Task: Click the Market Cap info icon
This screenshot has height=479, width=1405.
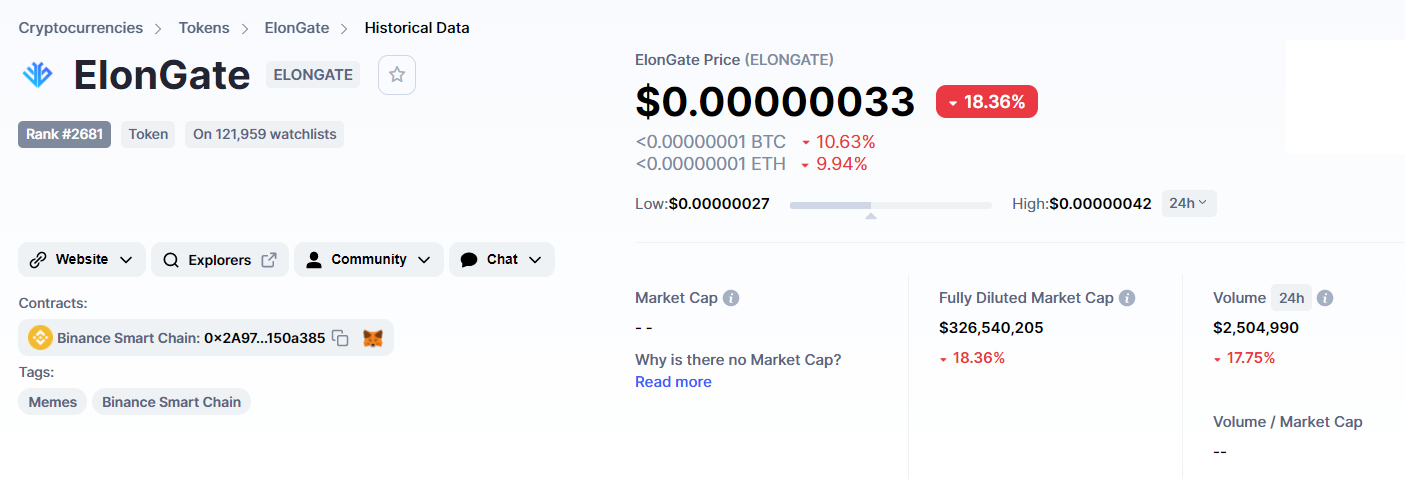Action: pos(731,298)
